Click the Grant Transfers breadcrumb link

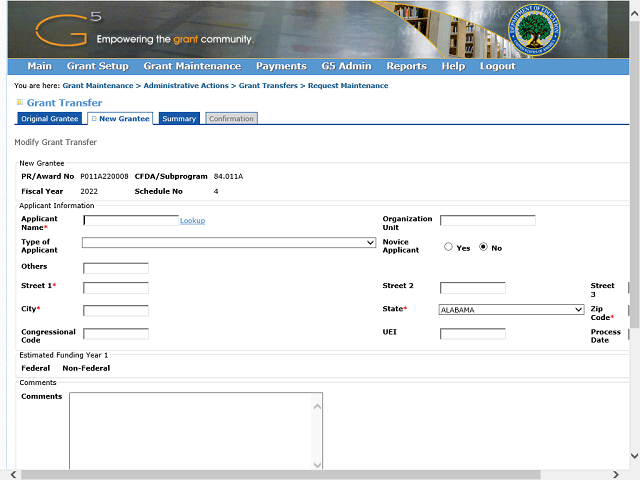tap(268, 86)
